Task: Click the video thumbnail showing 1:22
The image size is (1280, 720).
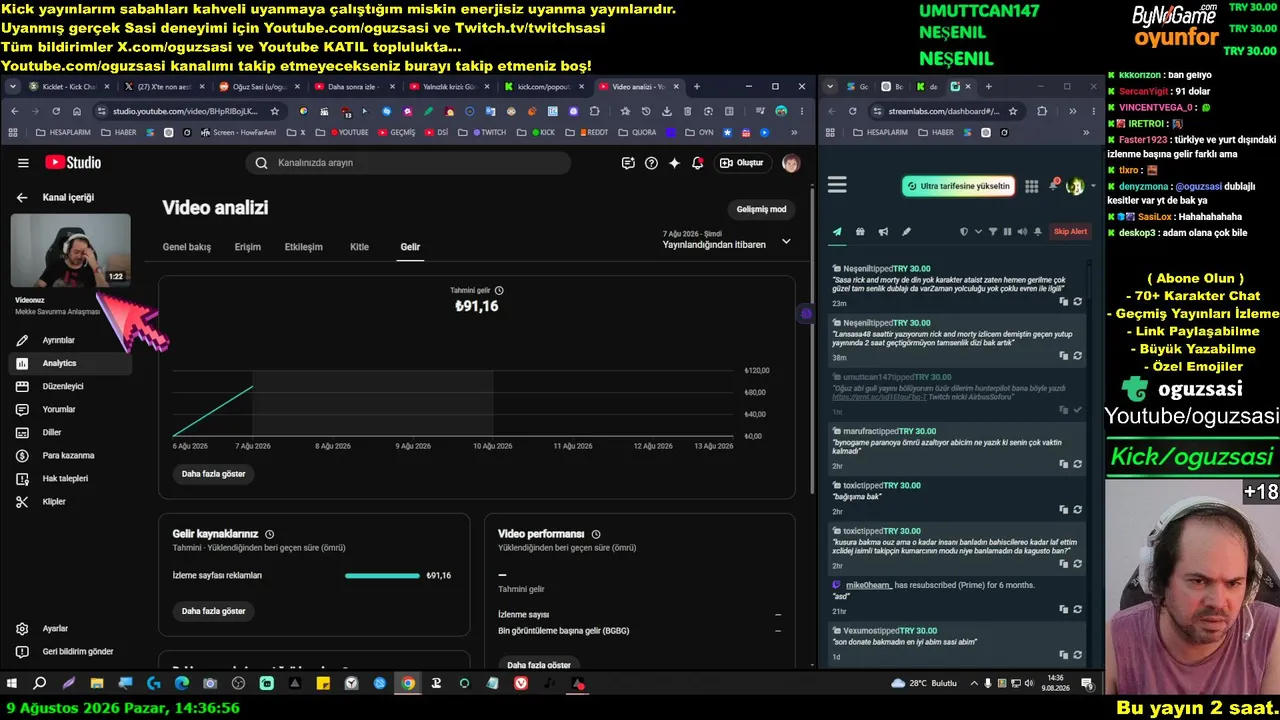Action: coord(70,250)
